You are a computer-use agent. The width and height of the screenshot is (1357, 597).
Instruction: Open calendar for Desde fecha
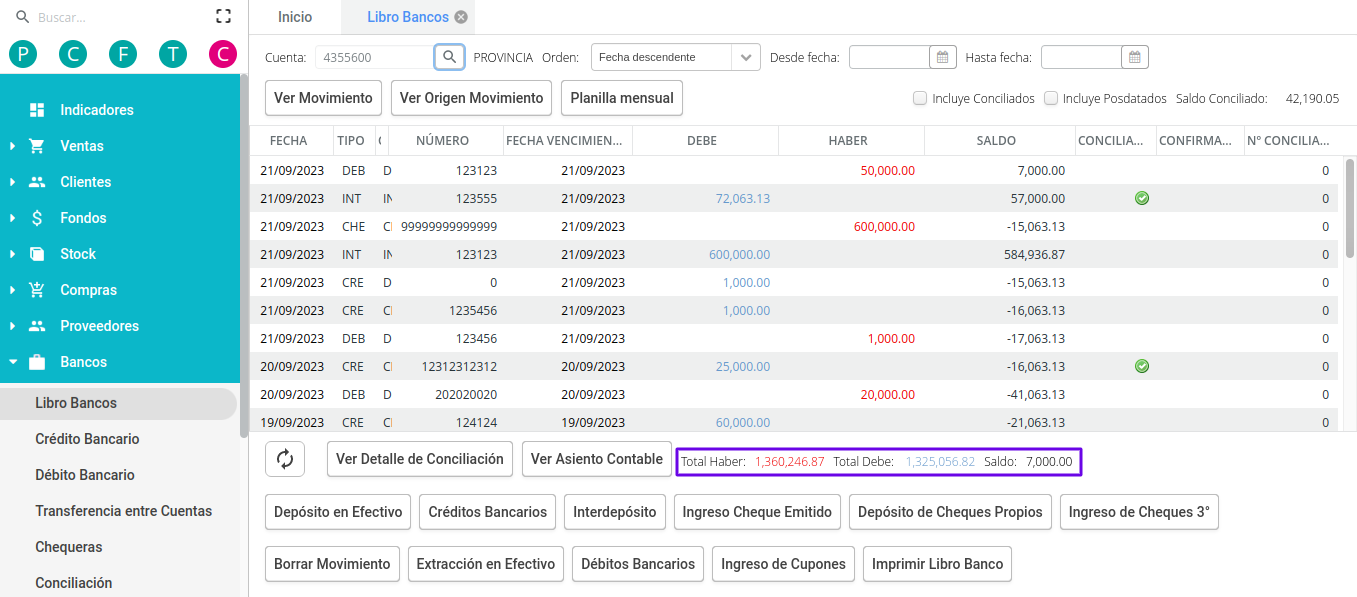[x=942, y=57]
